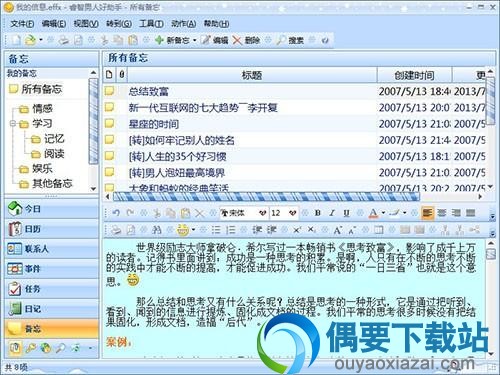Screen dimensions: 500x375
Task: Sort by the 标题 column header
Action: click(252, 75)
